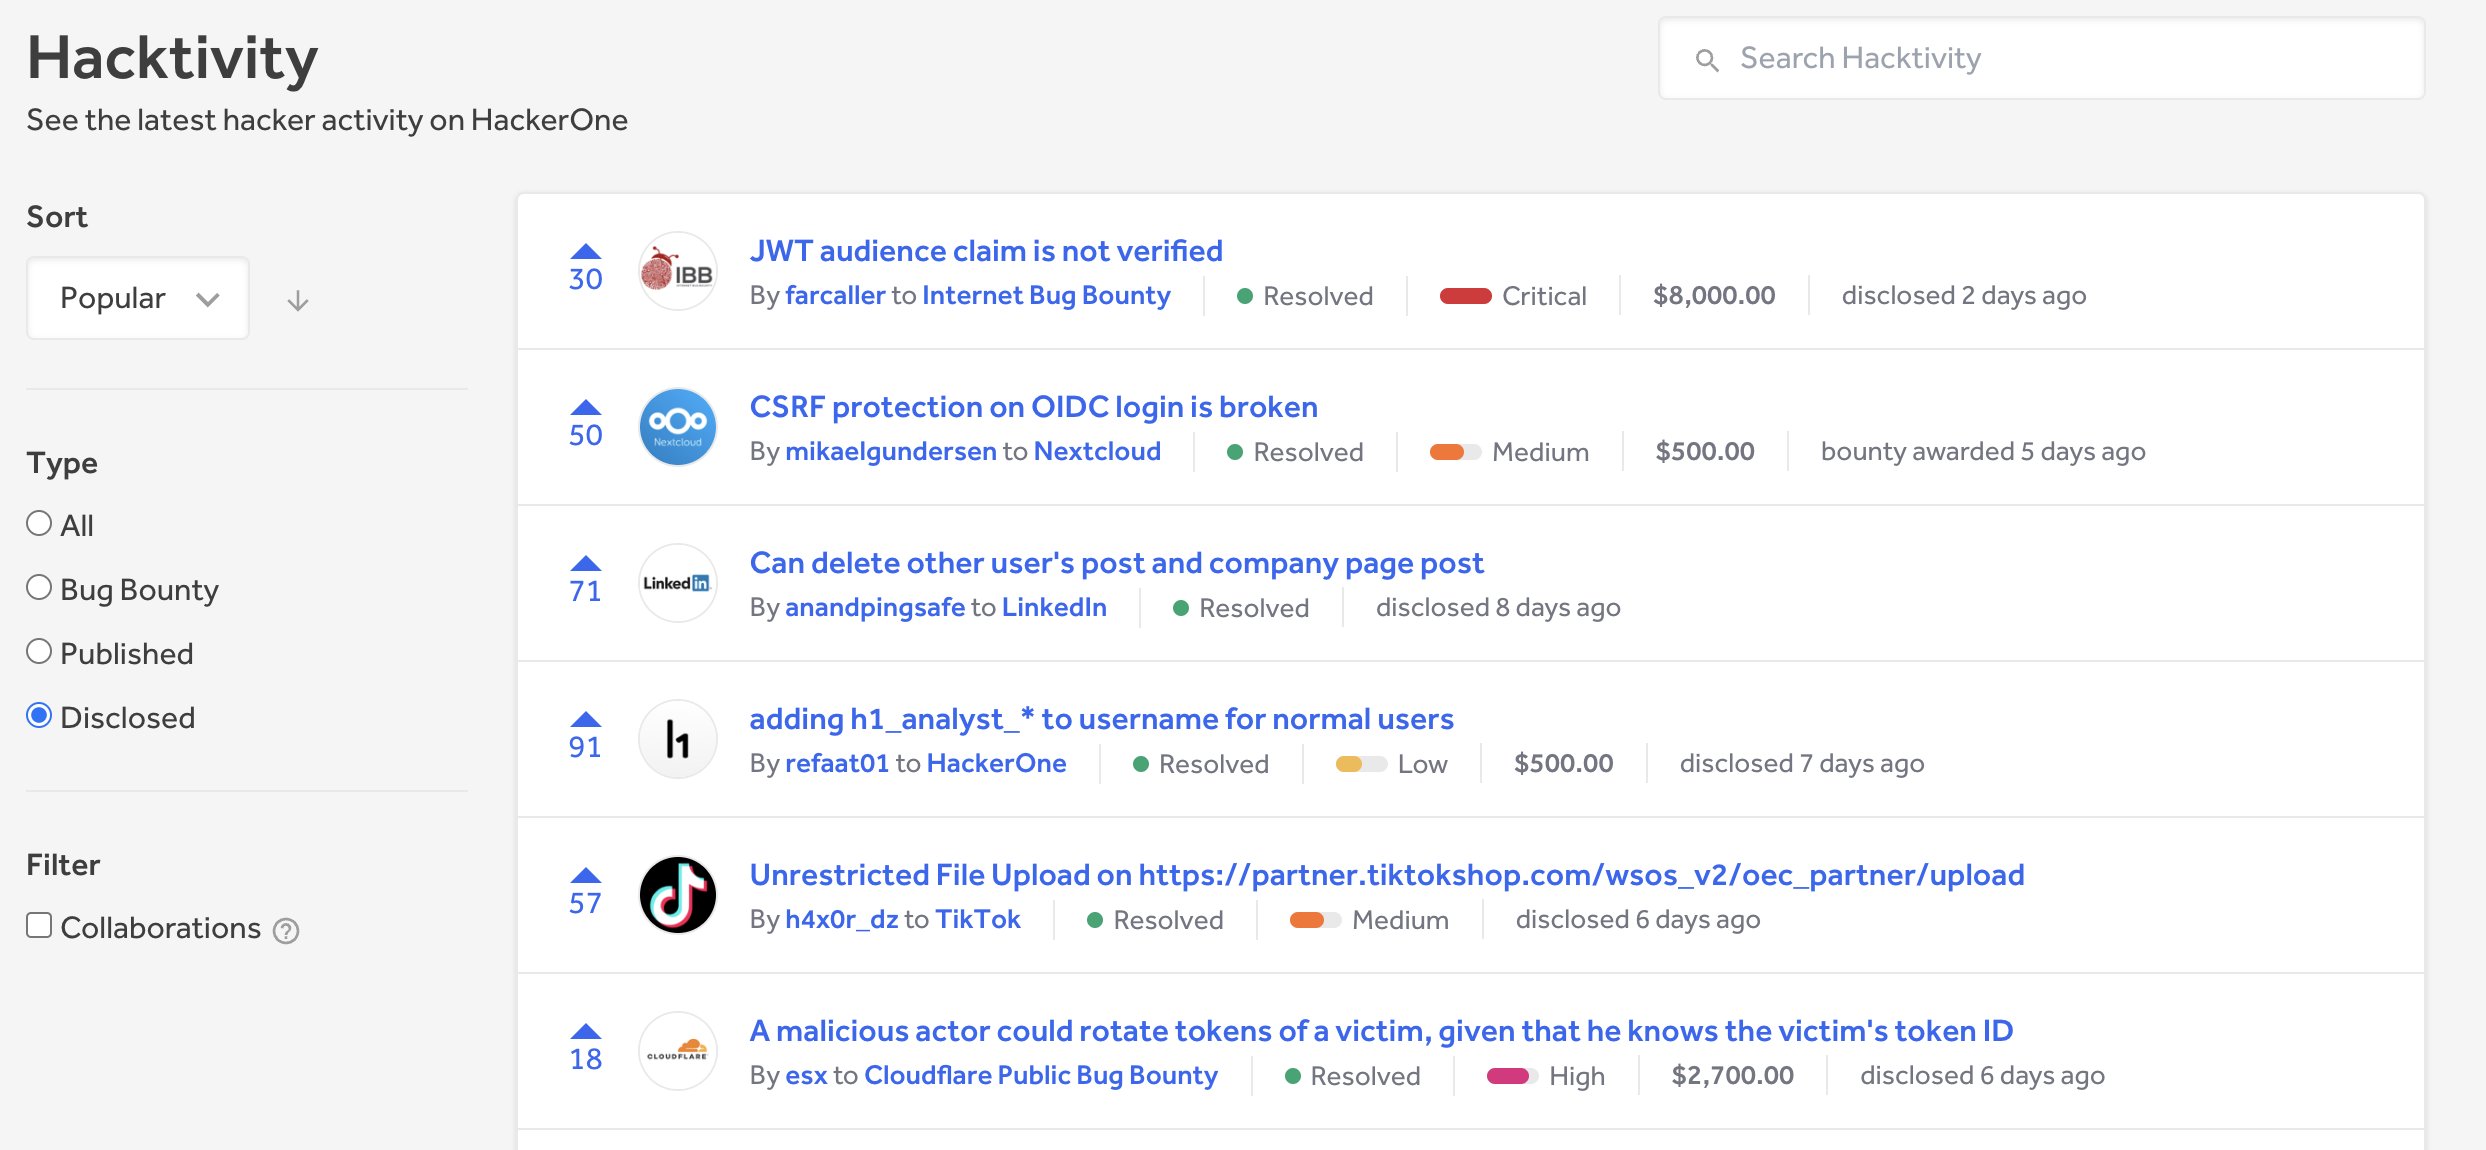This screenshot has height=1150, width=2486.
Task: Click the Cloudflare program logo
Action: click(x=677, y=1052)
